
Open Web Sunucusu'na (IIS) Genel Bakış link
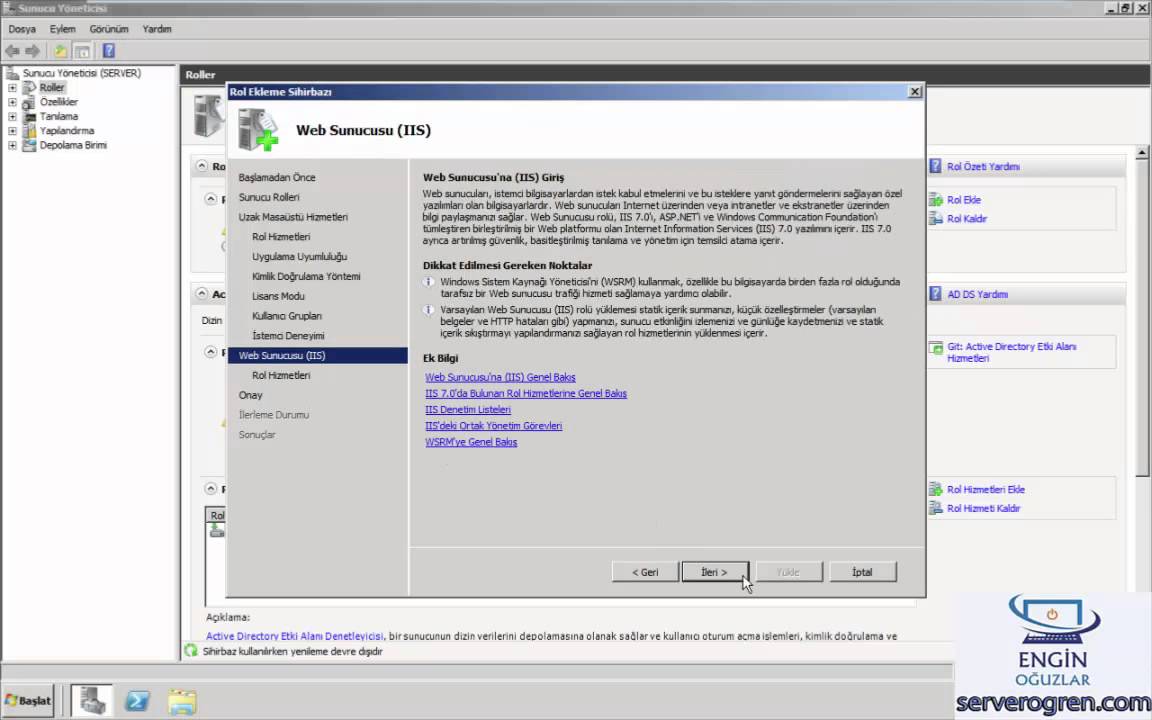pos(500,378)
